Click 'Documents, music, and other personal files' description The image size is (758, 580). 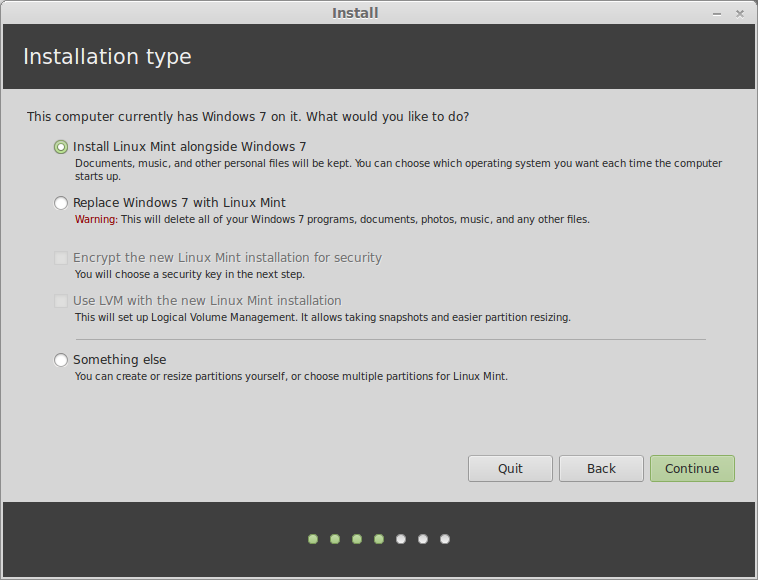[398, 170]
